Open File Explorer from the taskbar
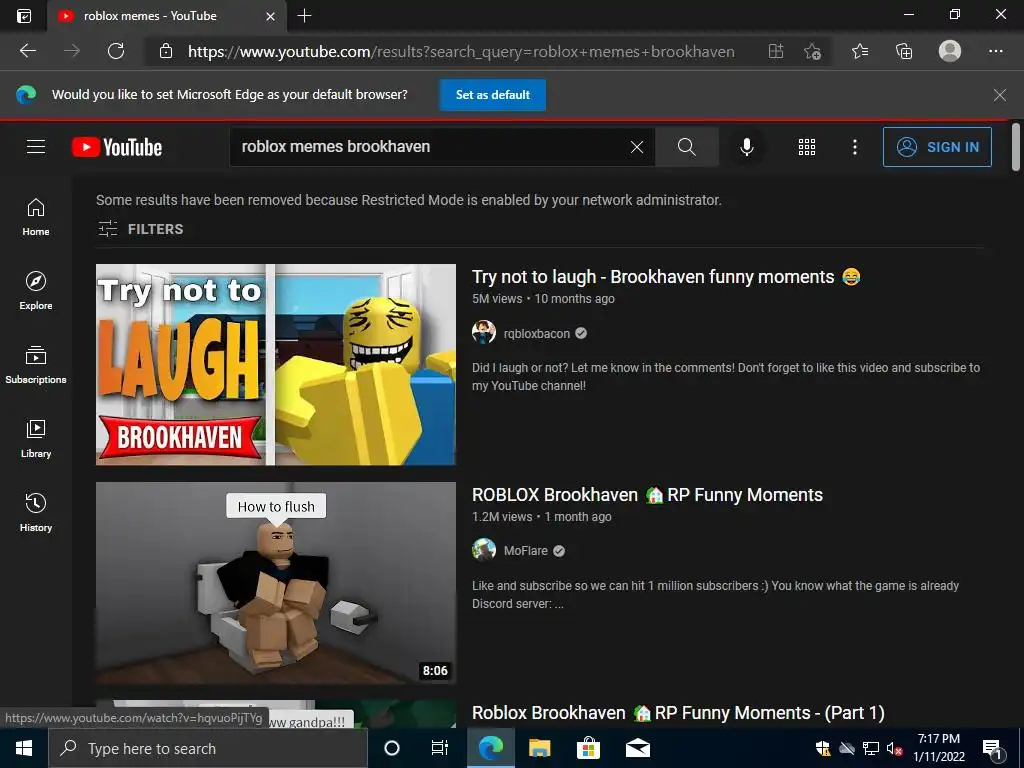 pos(539,748)
